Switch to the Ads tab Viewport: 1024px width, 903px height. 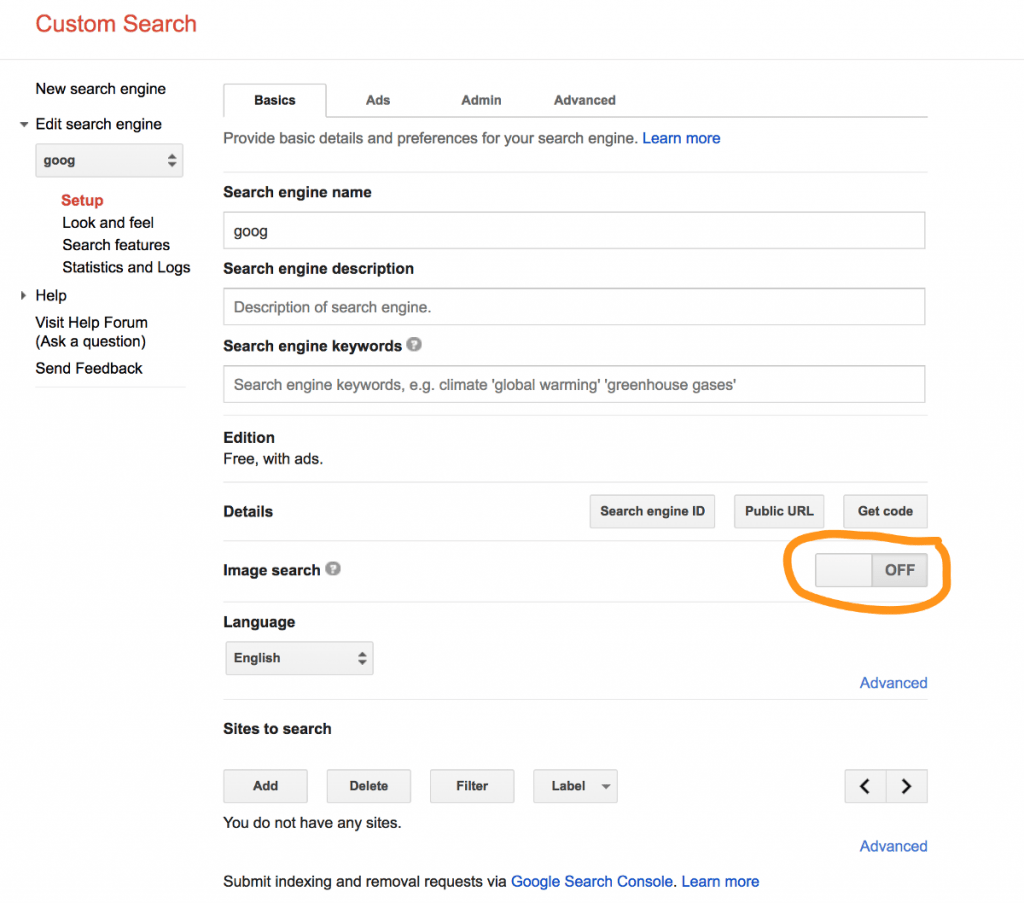tap(378, 100)
